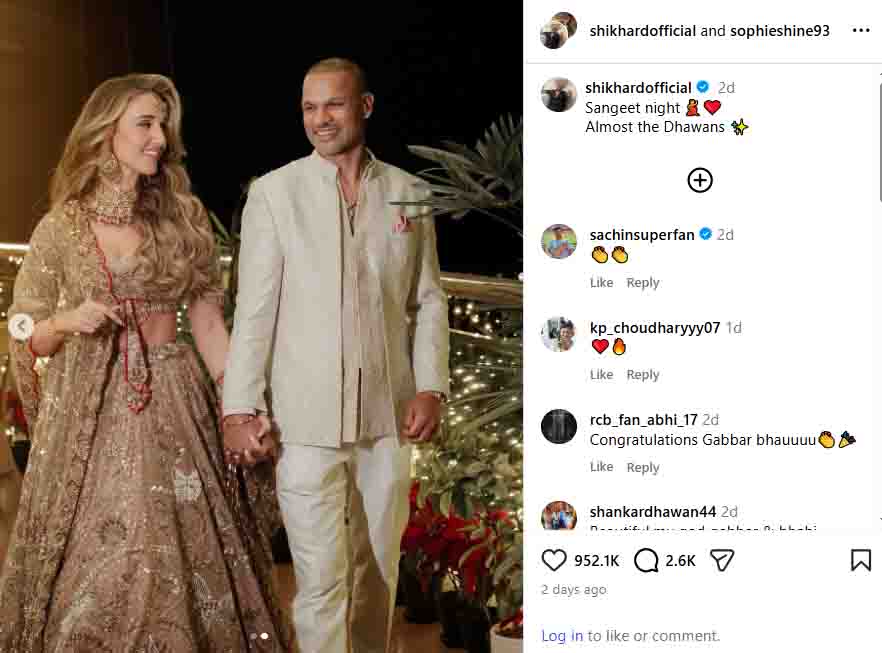Reply to kp_choudharyyy07's comment
Viewport: 882px width, 653px height.
642,375
